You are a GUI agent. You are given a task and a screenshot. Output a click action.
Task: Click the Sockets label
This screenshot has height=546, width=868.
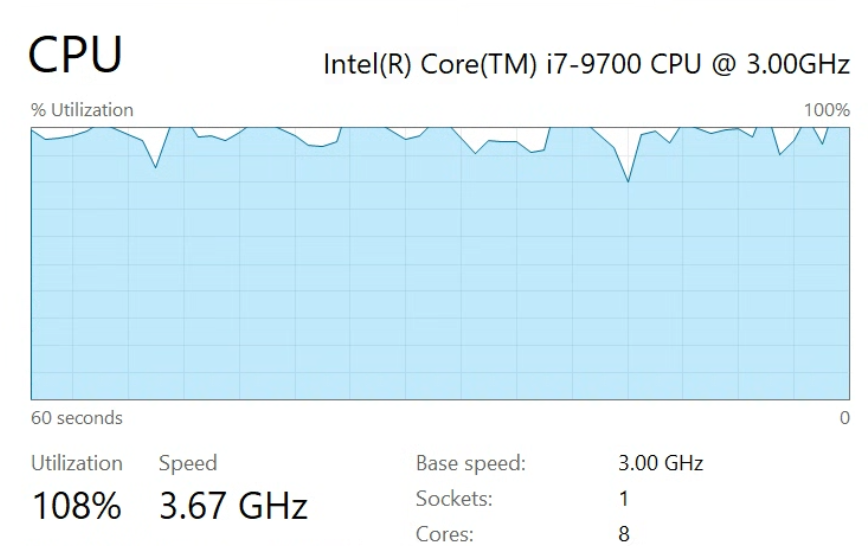pyautogui.click(x=453, y=499)
